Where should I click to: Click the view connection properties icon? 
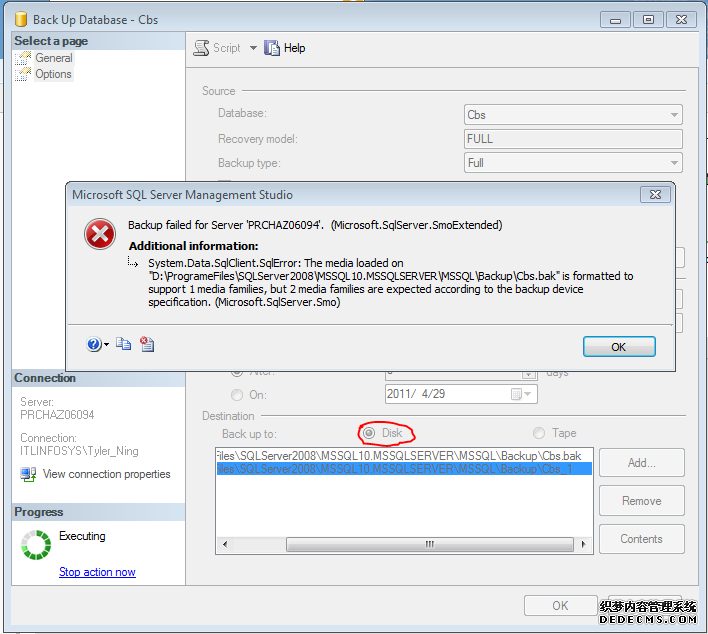pyautogui.click(x=28, y=474)
